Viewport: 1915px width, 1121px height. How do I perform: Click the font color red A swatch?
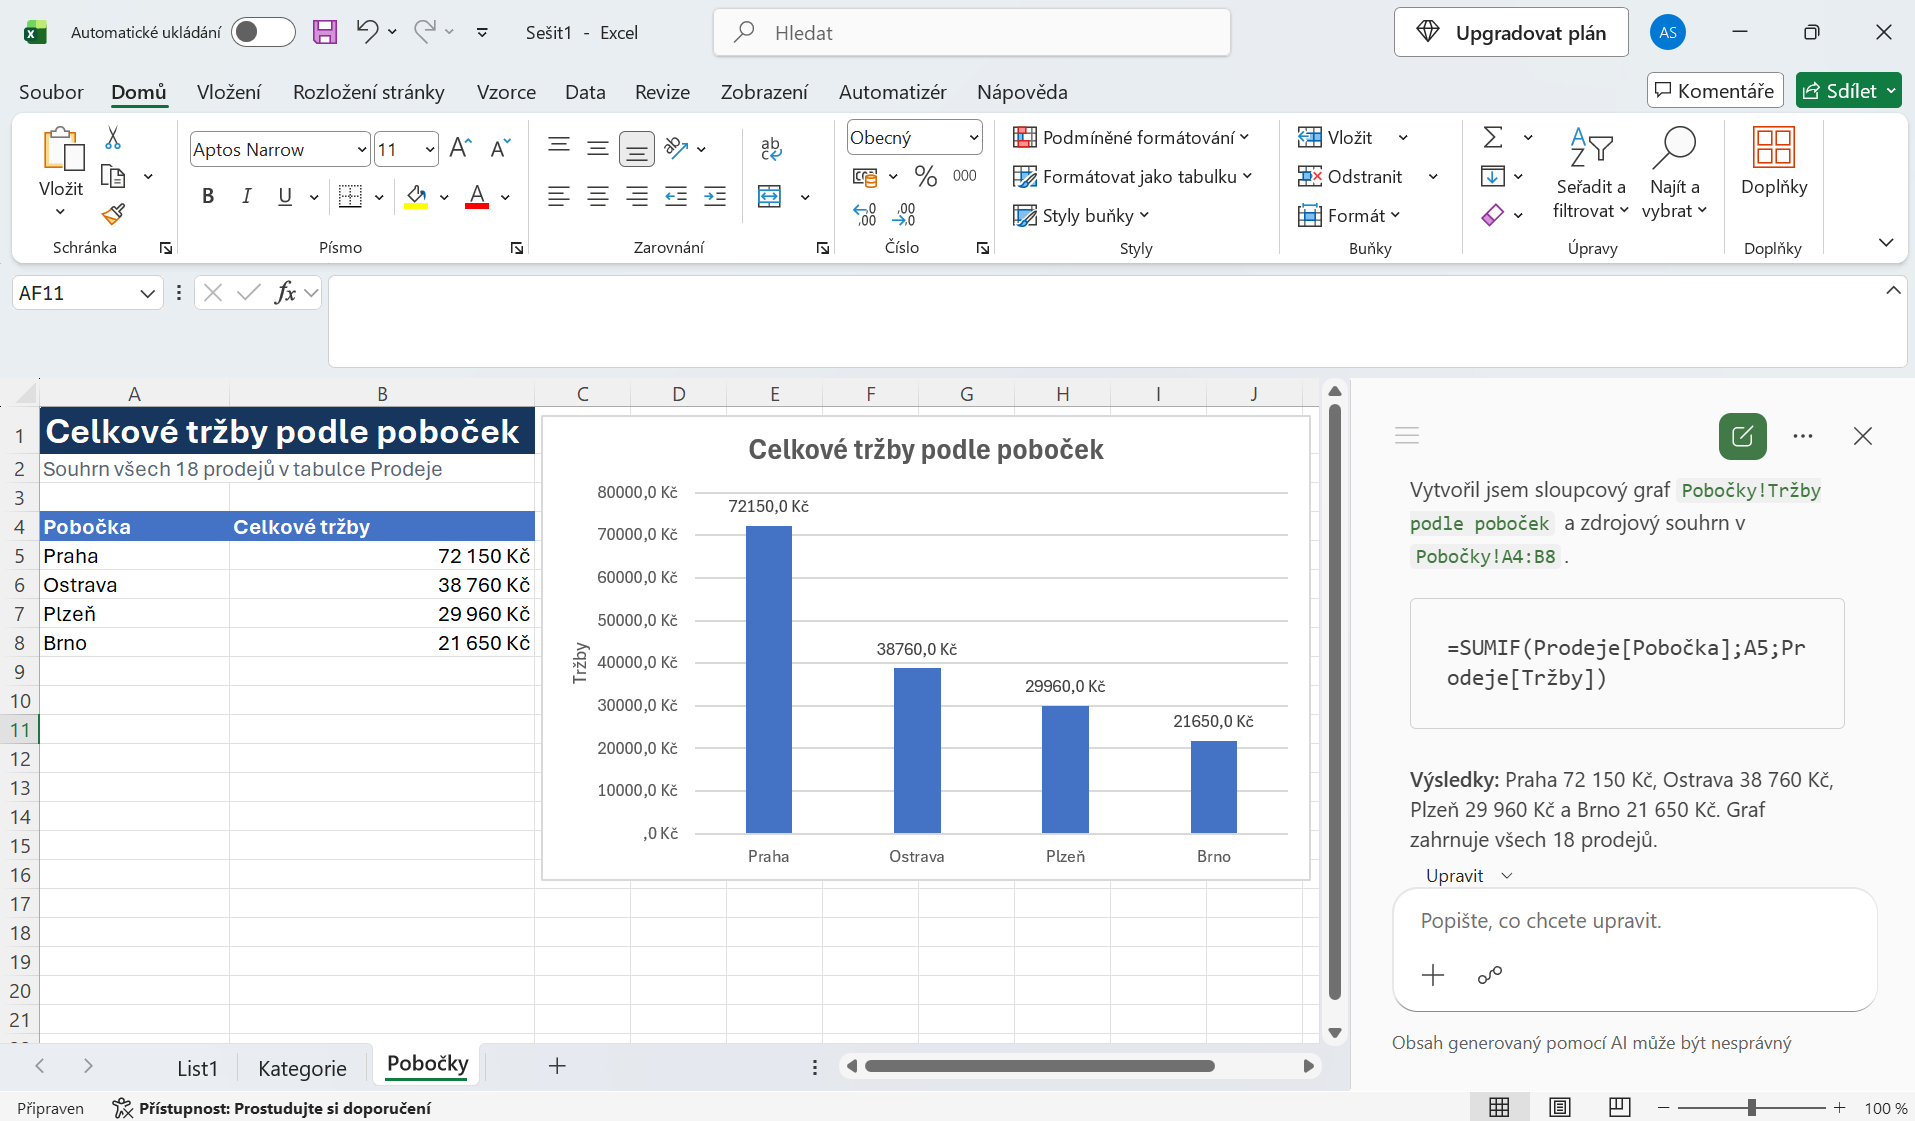(x=477, y=196)
